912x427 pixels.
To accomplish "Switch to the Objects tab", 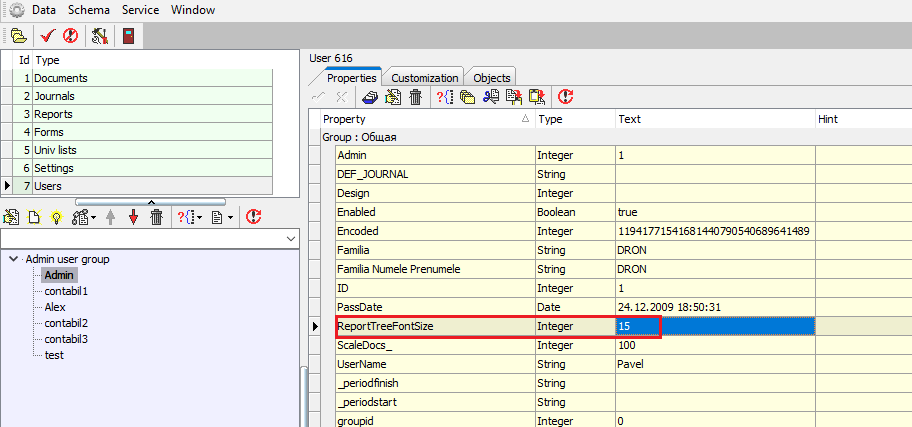I will [491, 78].
